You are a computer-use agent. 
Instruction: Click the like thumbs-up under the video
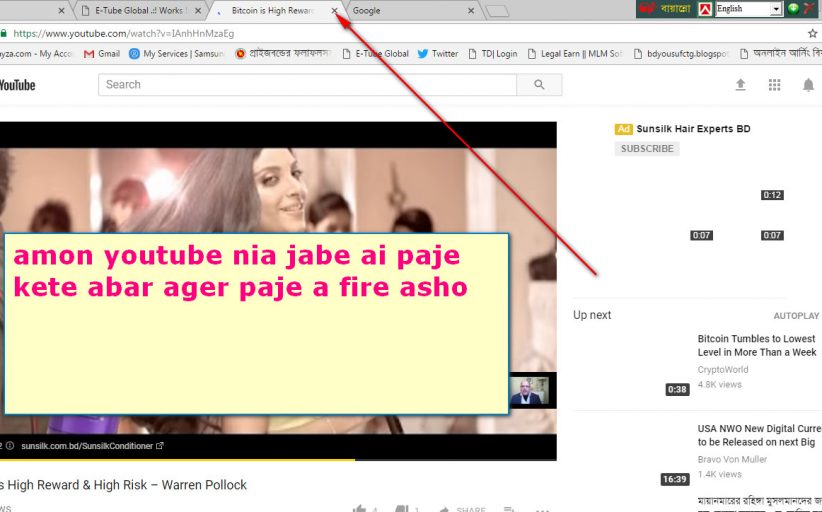pos(359,509)
